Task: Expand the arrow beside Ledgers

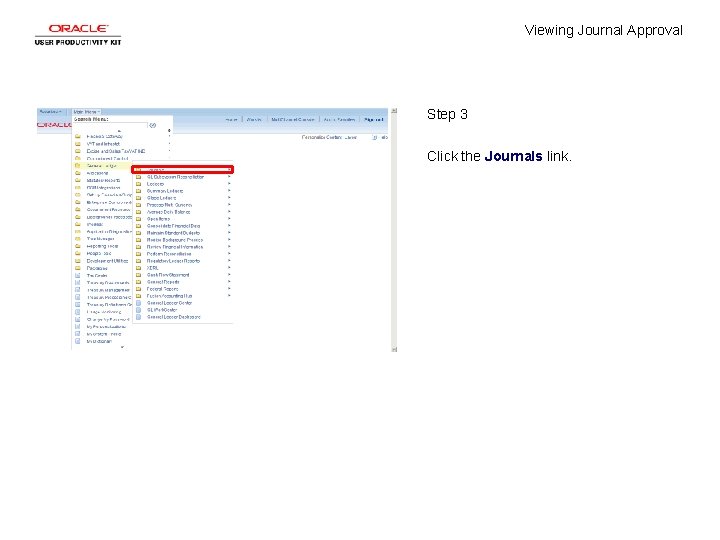Action: 229,184
